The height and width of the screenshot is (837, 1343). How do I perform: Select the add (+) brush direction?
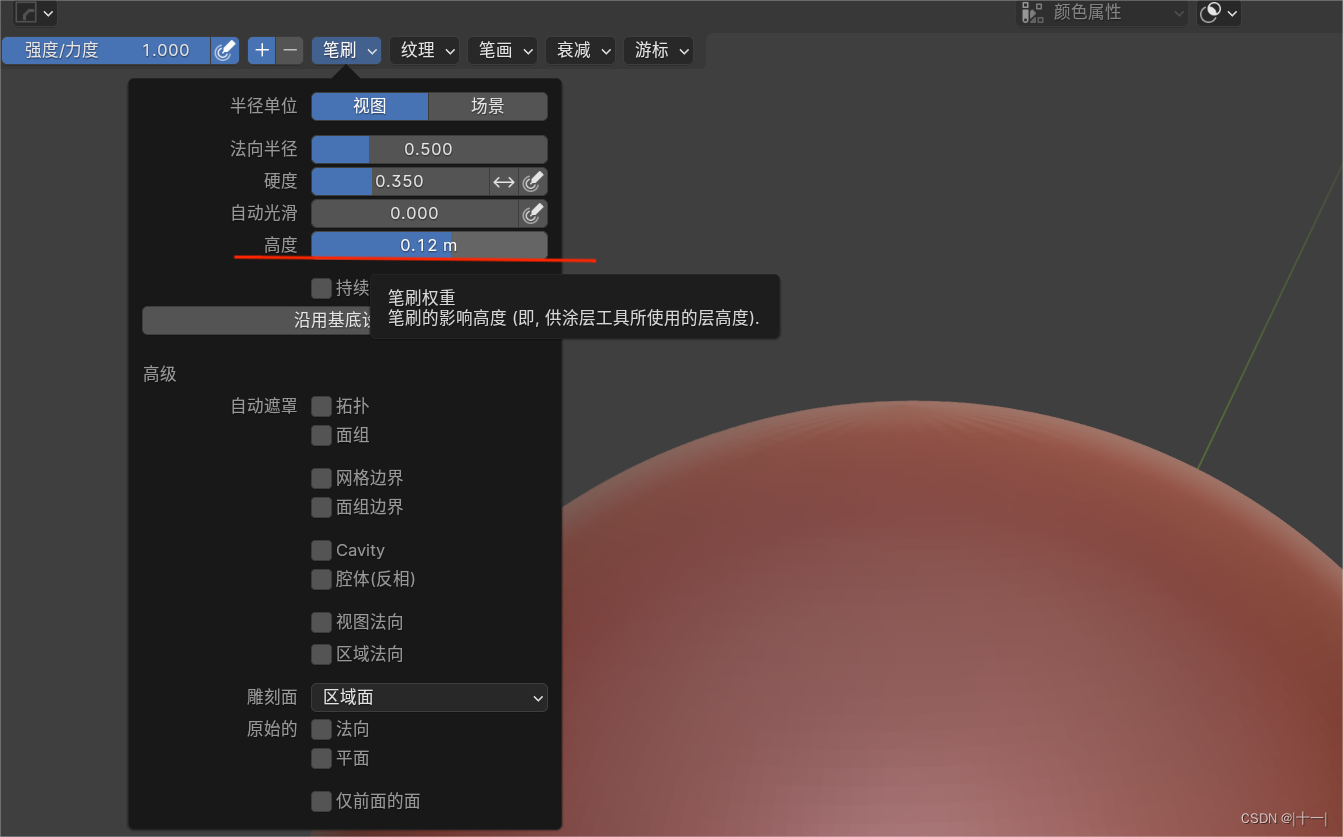click(x=261, y=50)
